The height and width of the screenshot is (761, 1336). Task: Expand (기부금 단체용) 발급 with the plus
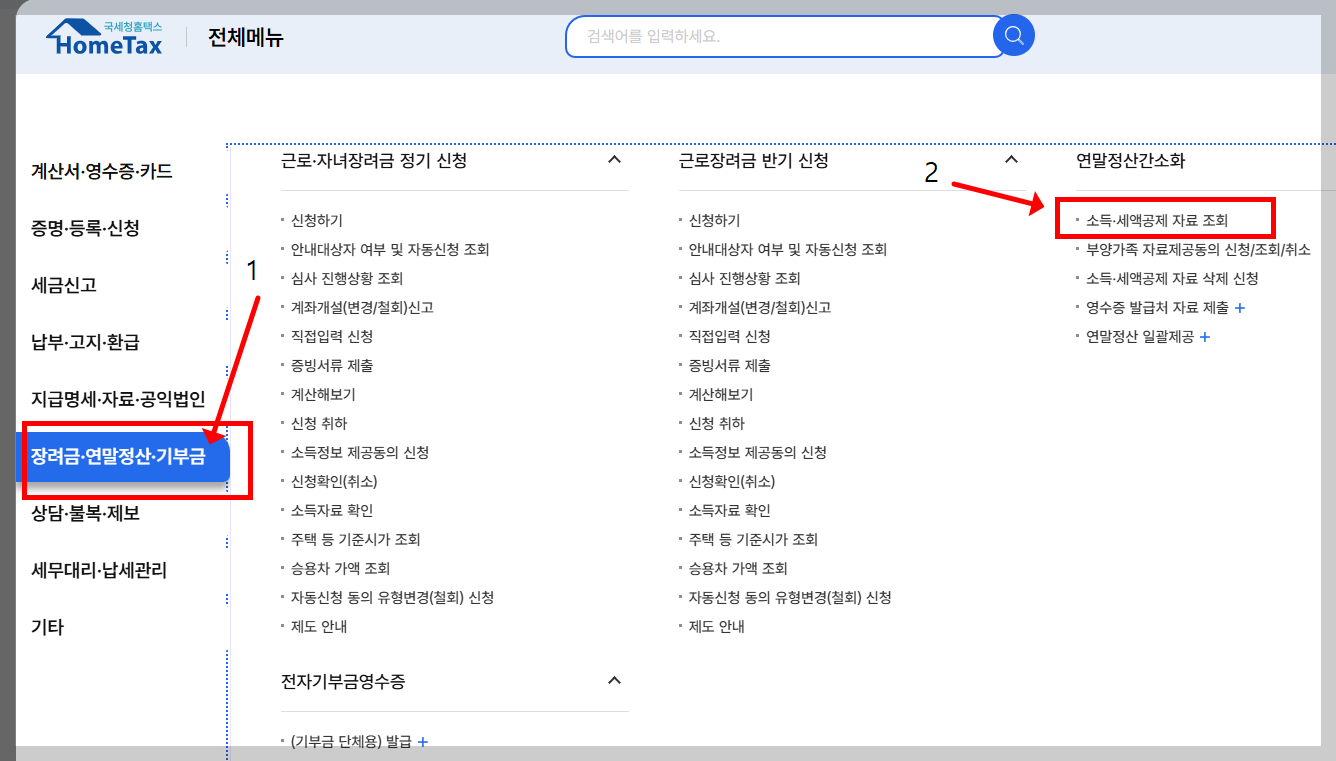pyautogui.click(x=423, y=741)
